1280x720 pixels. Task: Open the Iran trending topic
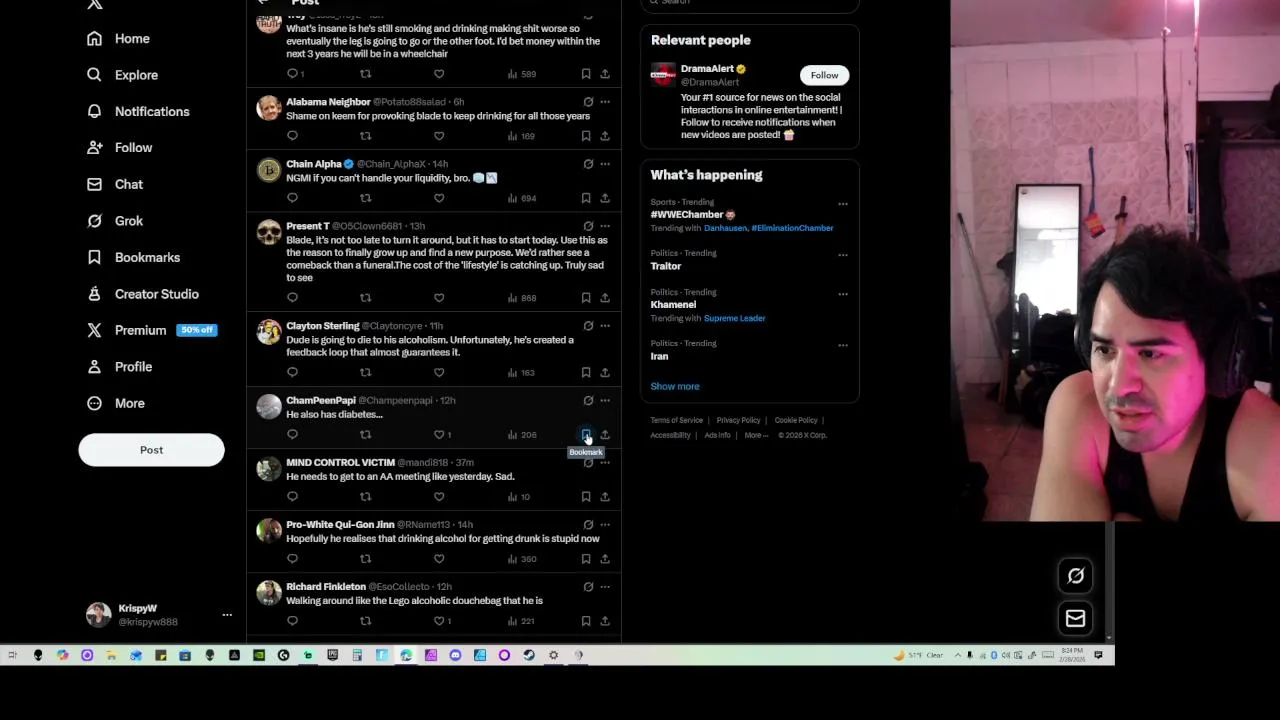[659, 356]
